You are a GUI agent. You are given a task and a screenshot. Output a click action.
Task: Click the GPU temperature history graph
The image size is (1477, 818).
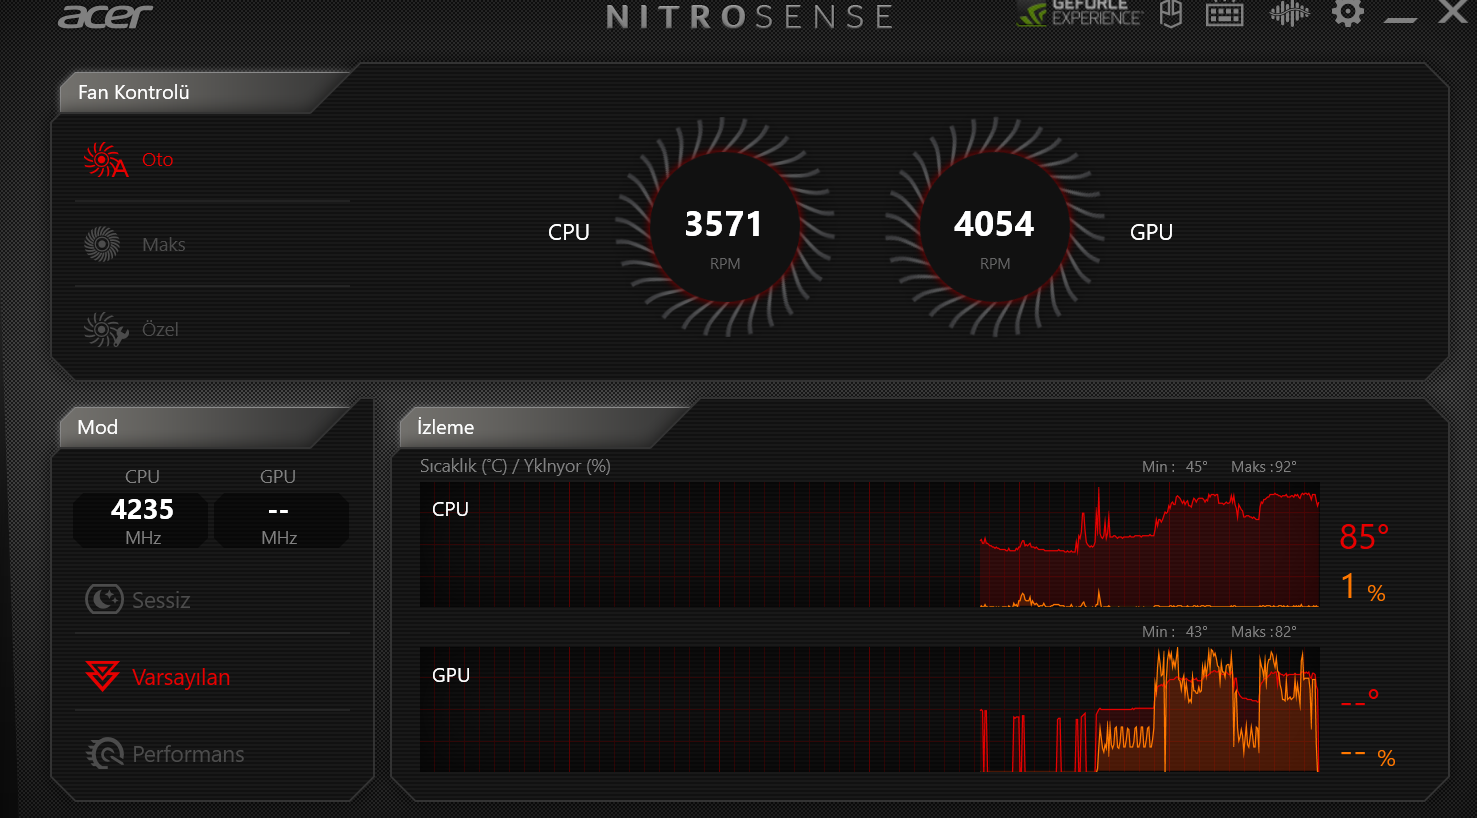(870, 710)
